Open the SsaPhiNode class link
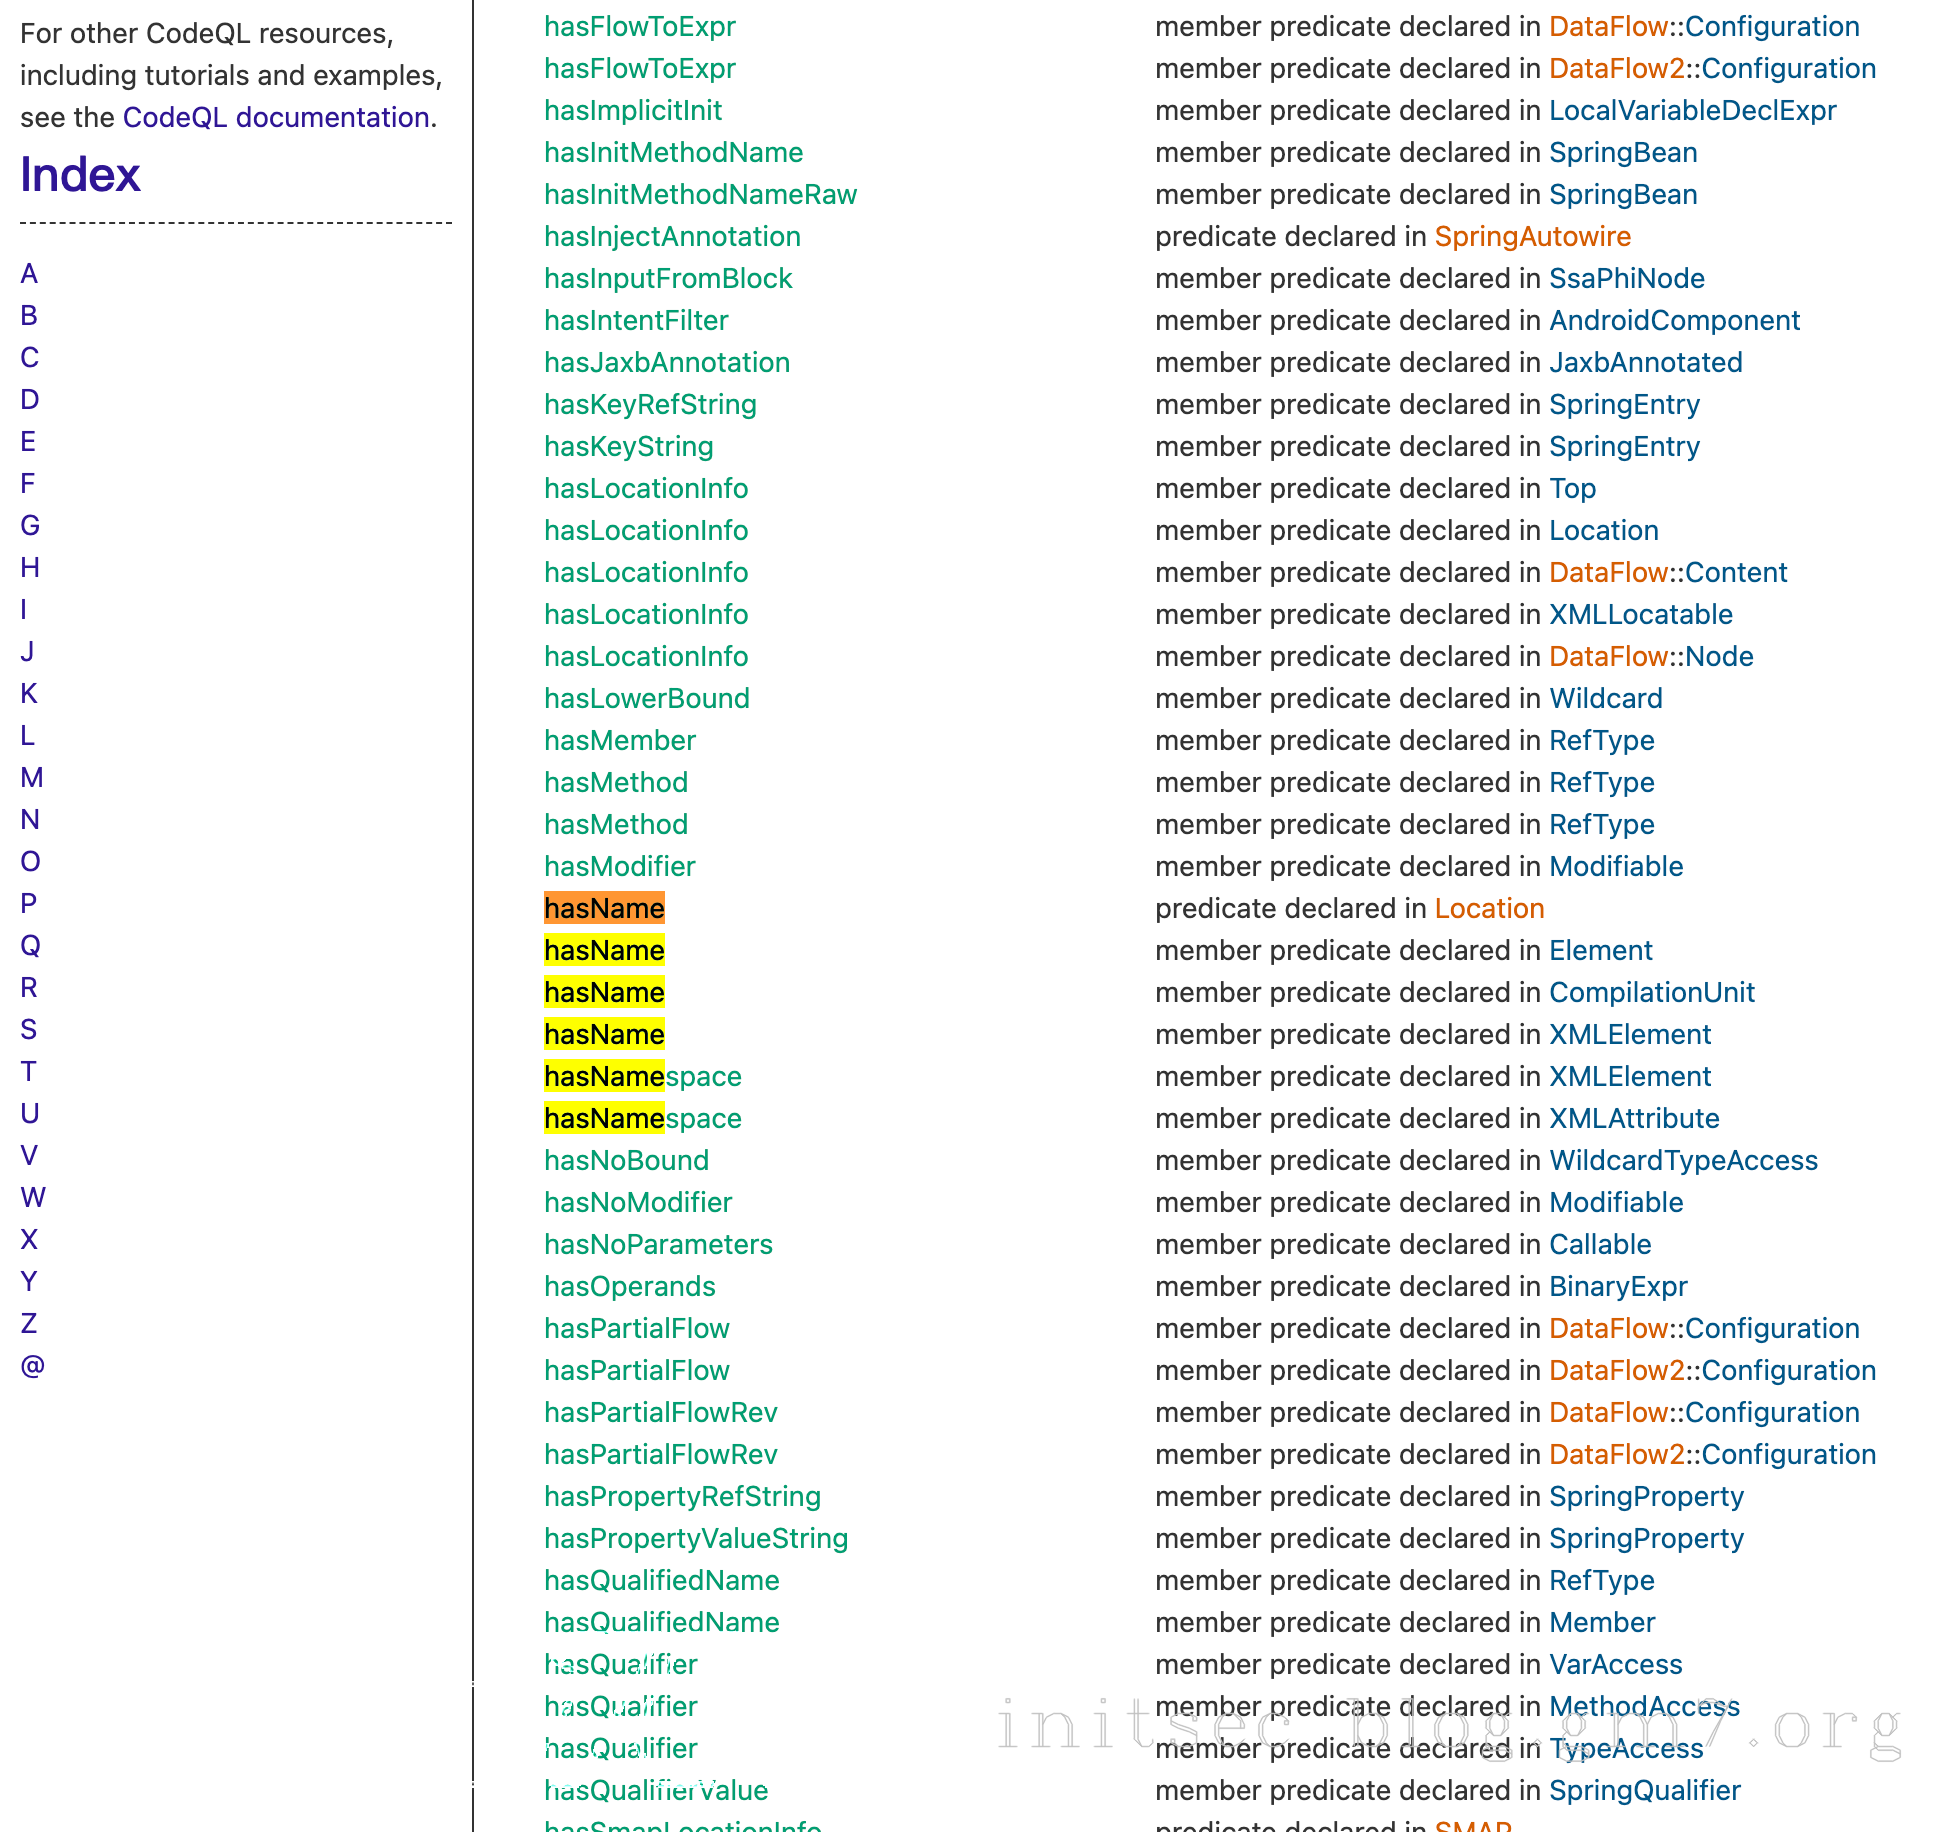 point(1626,278)
